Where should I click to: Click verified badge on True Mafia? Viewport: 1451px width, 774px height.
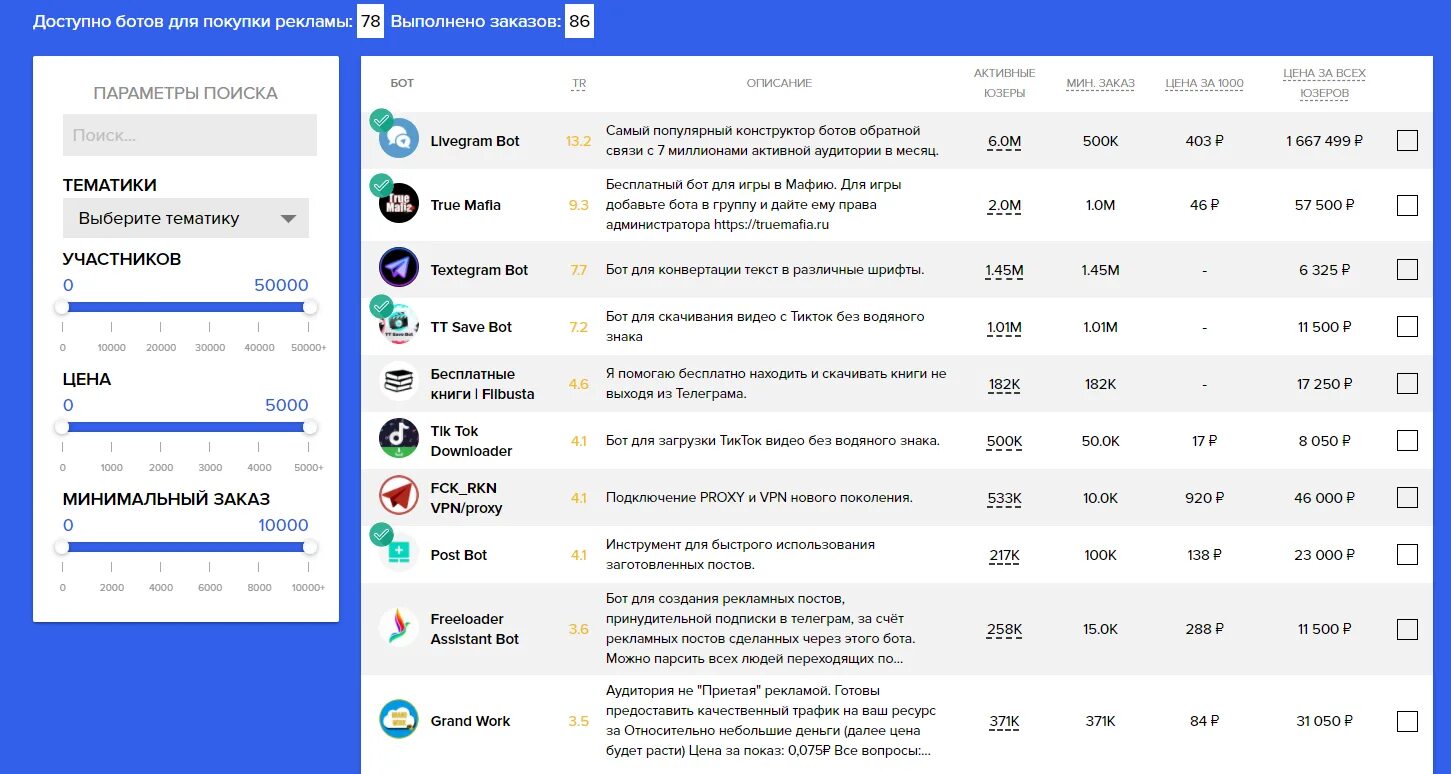(380, 185)
